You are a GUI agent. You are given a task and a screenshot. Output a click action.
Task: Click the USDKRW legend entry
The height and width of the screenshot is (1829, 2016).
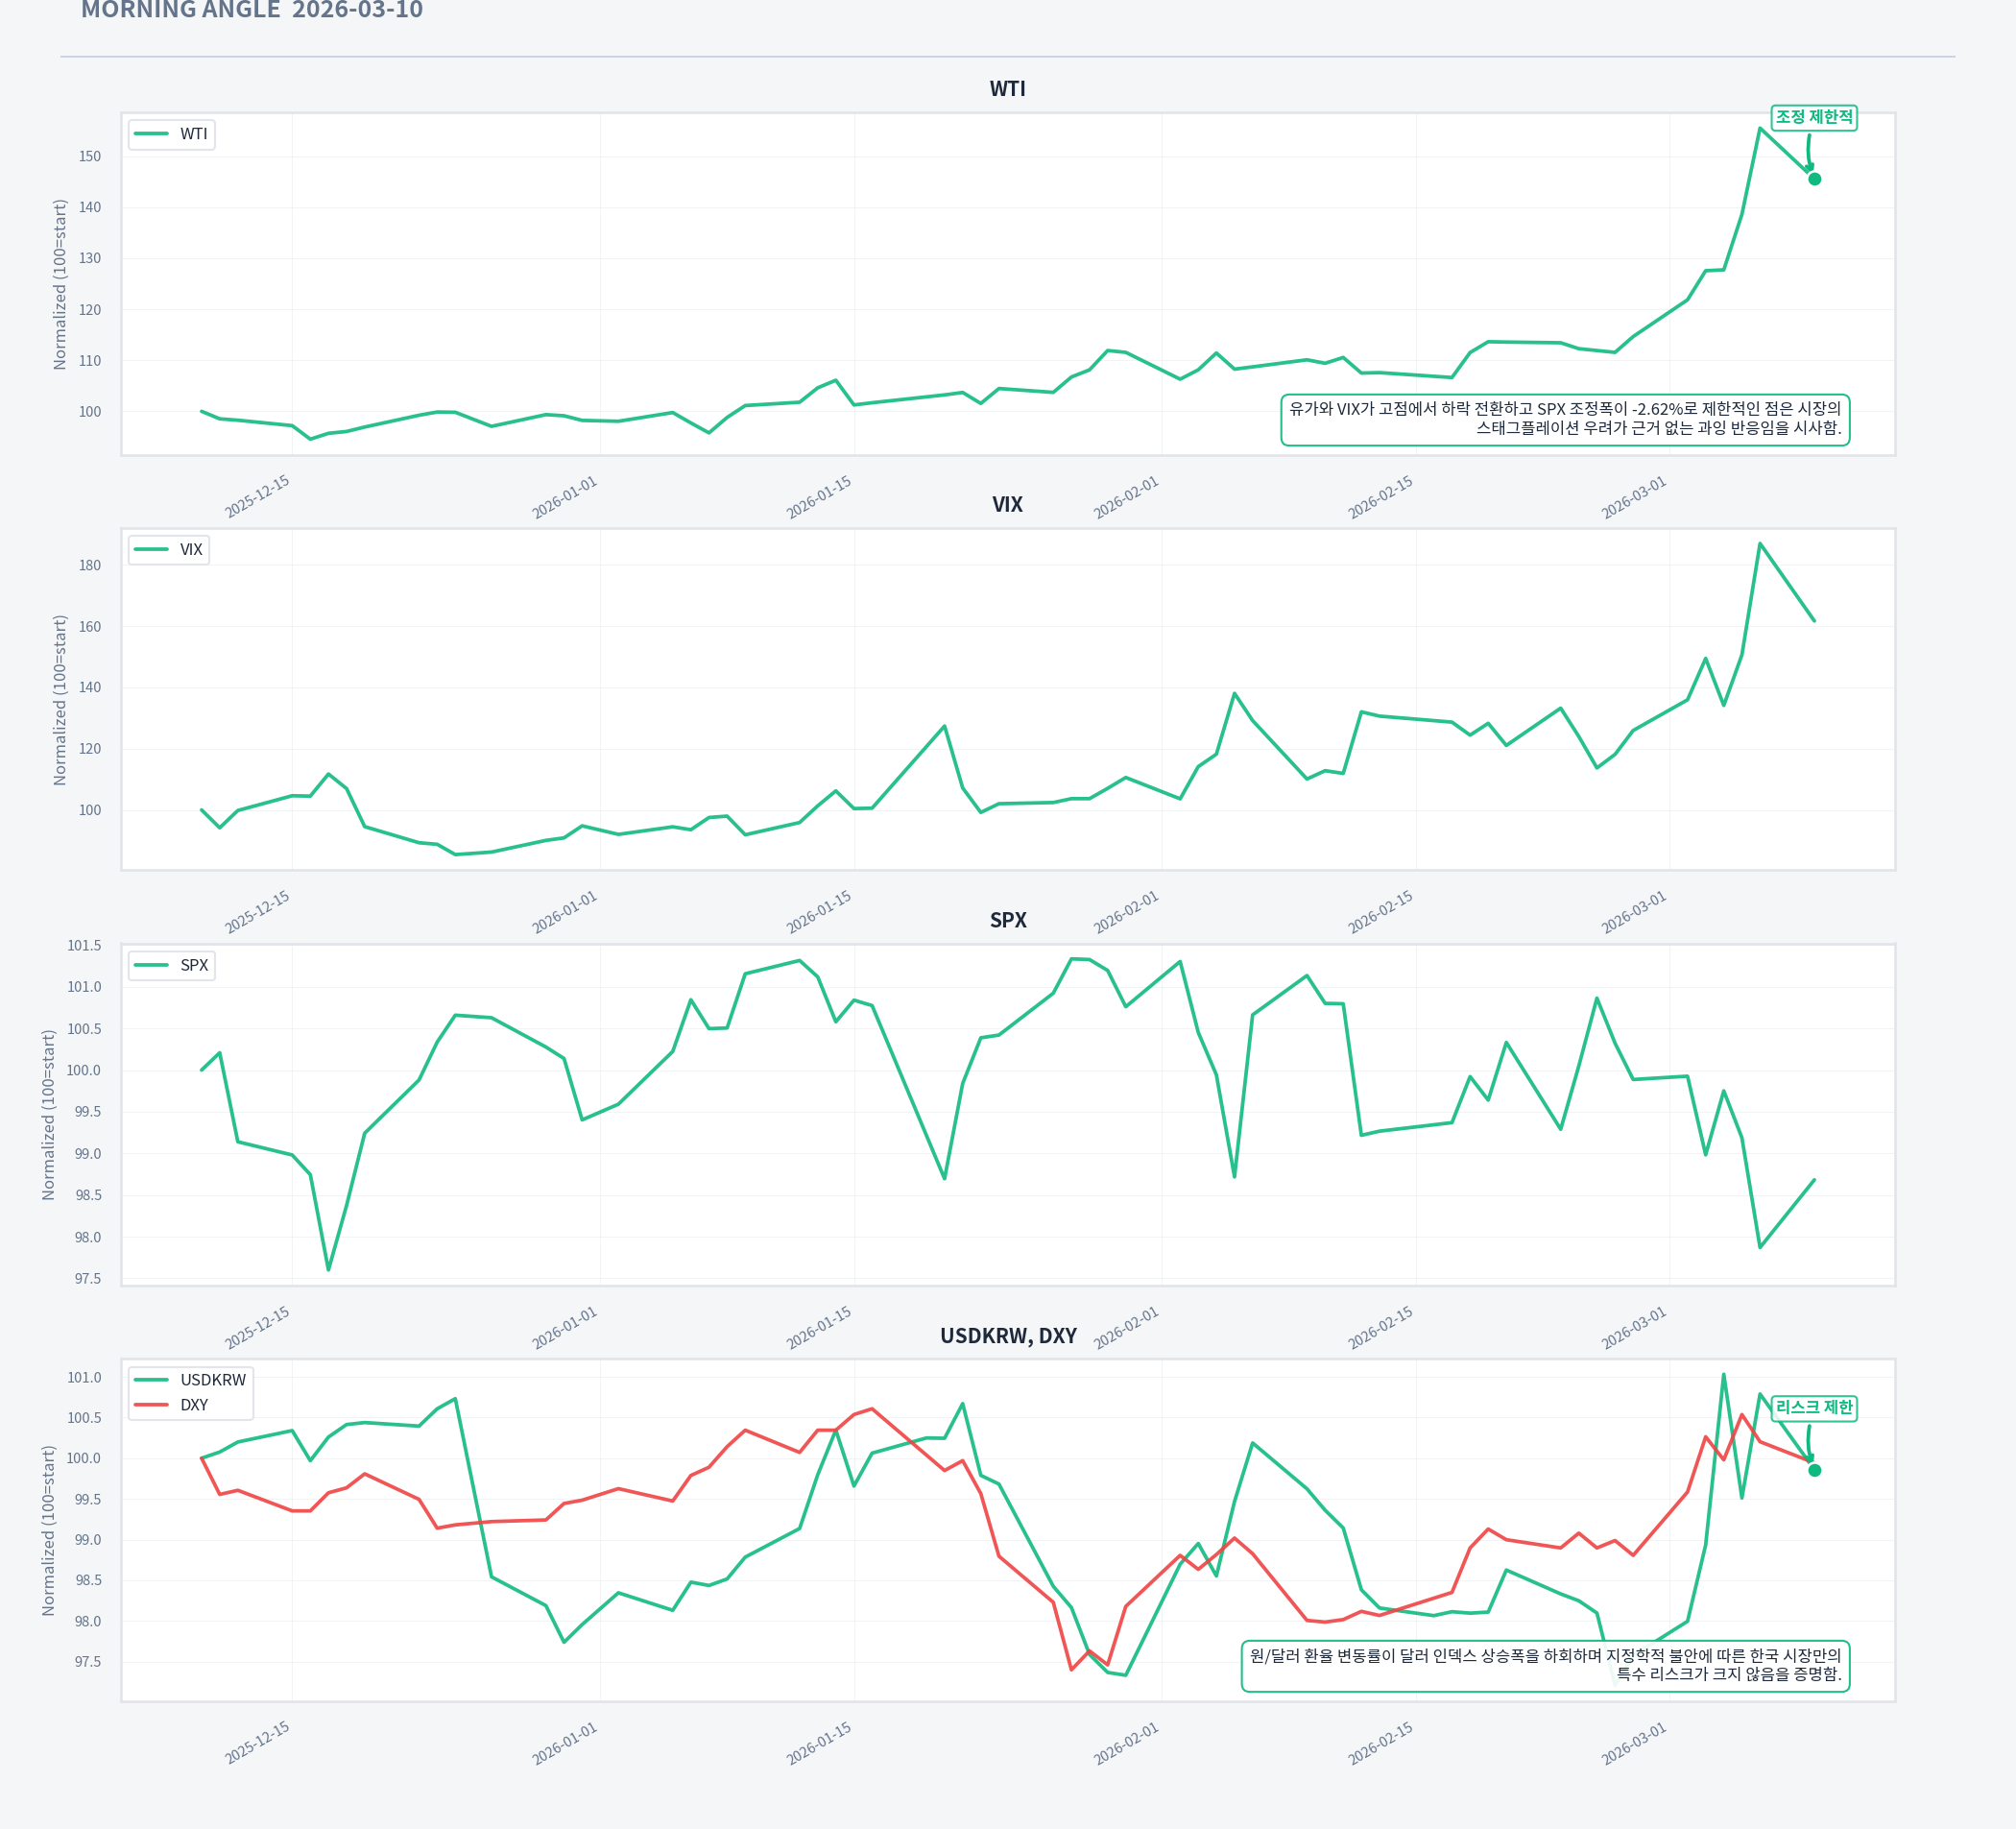190,1380
